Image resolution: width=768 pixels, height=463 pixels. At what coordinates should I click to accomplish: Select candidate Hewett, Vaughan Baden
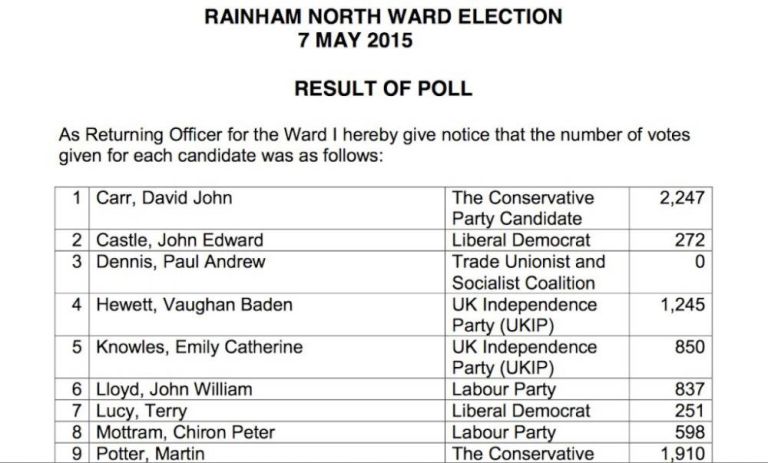[x=194, y=304]
